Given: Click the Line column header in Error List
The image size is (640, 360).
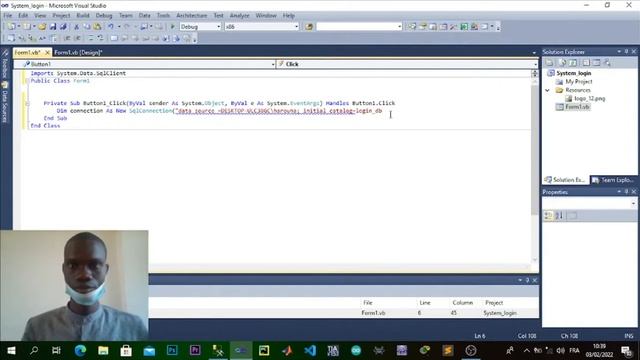Looking at the screenshot, I should point(425,302).
